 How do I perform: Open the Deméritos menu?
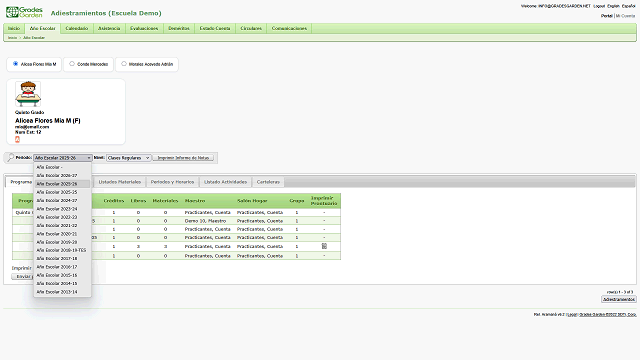[x=179, y=28]
